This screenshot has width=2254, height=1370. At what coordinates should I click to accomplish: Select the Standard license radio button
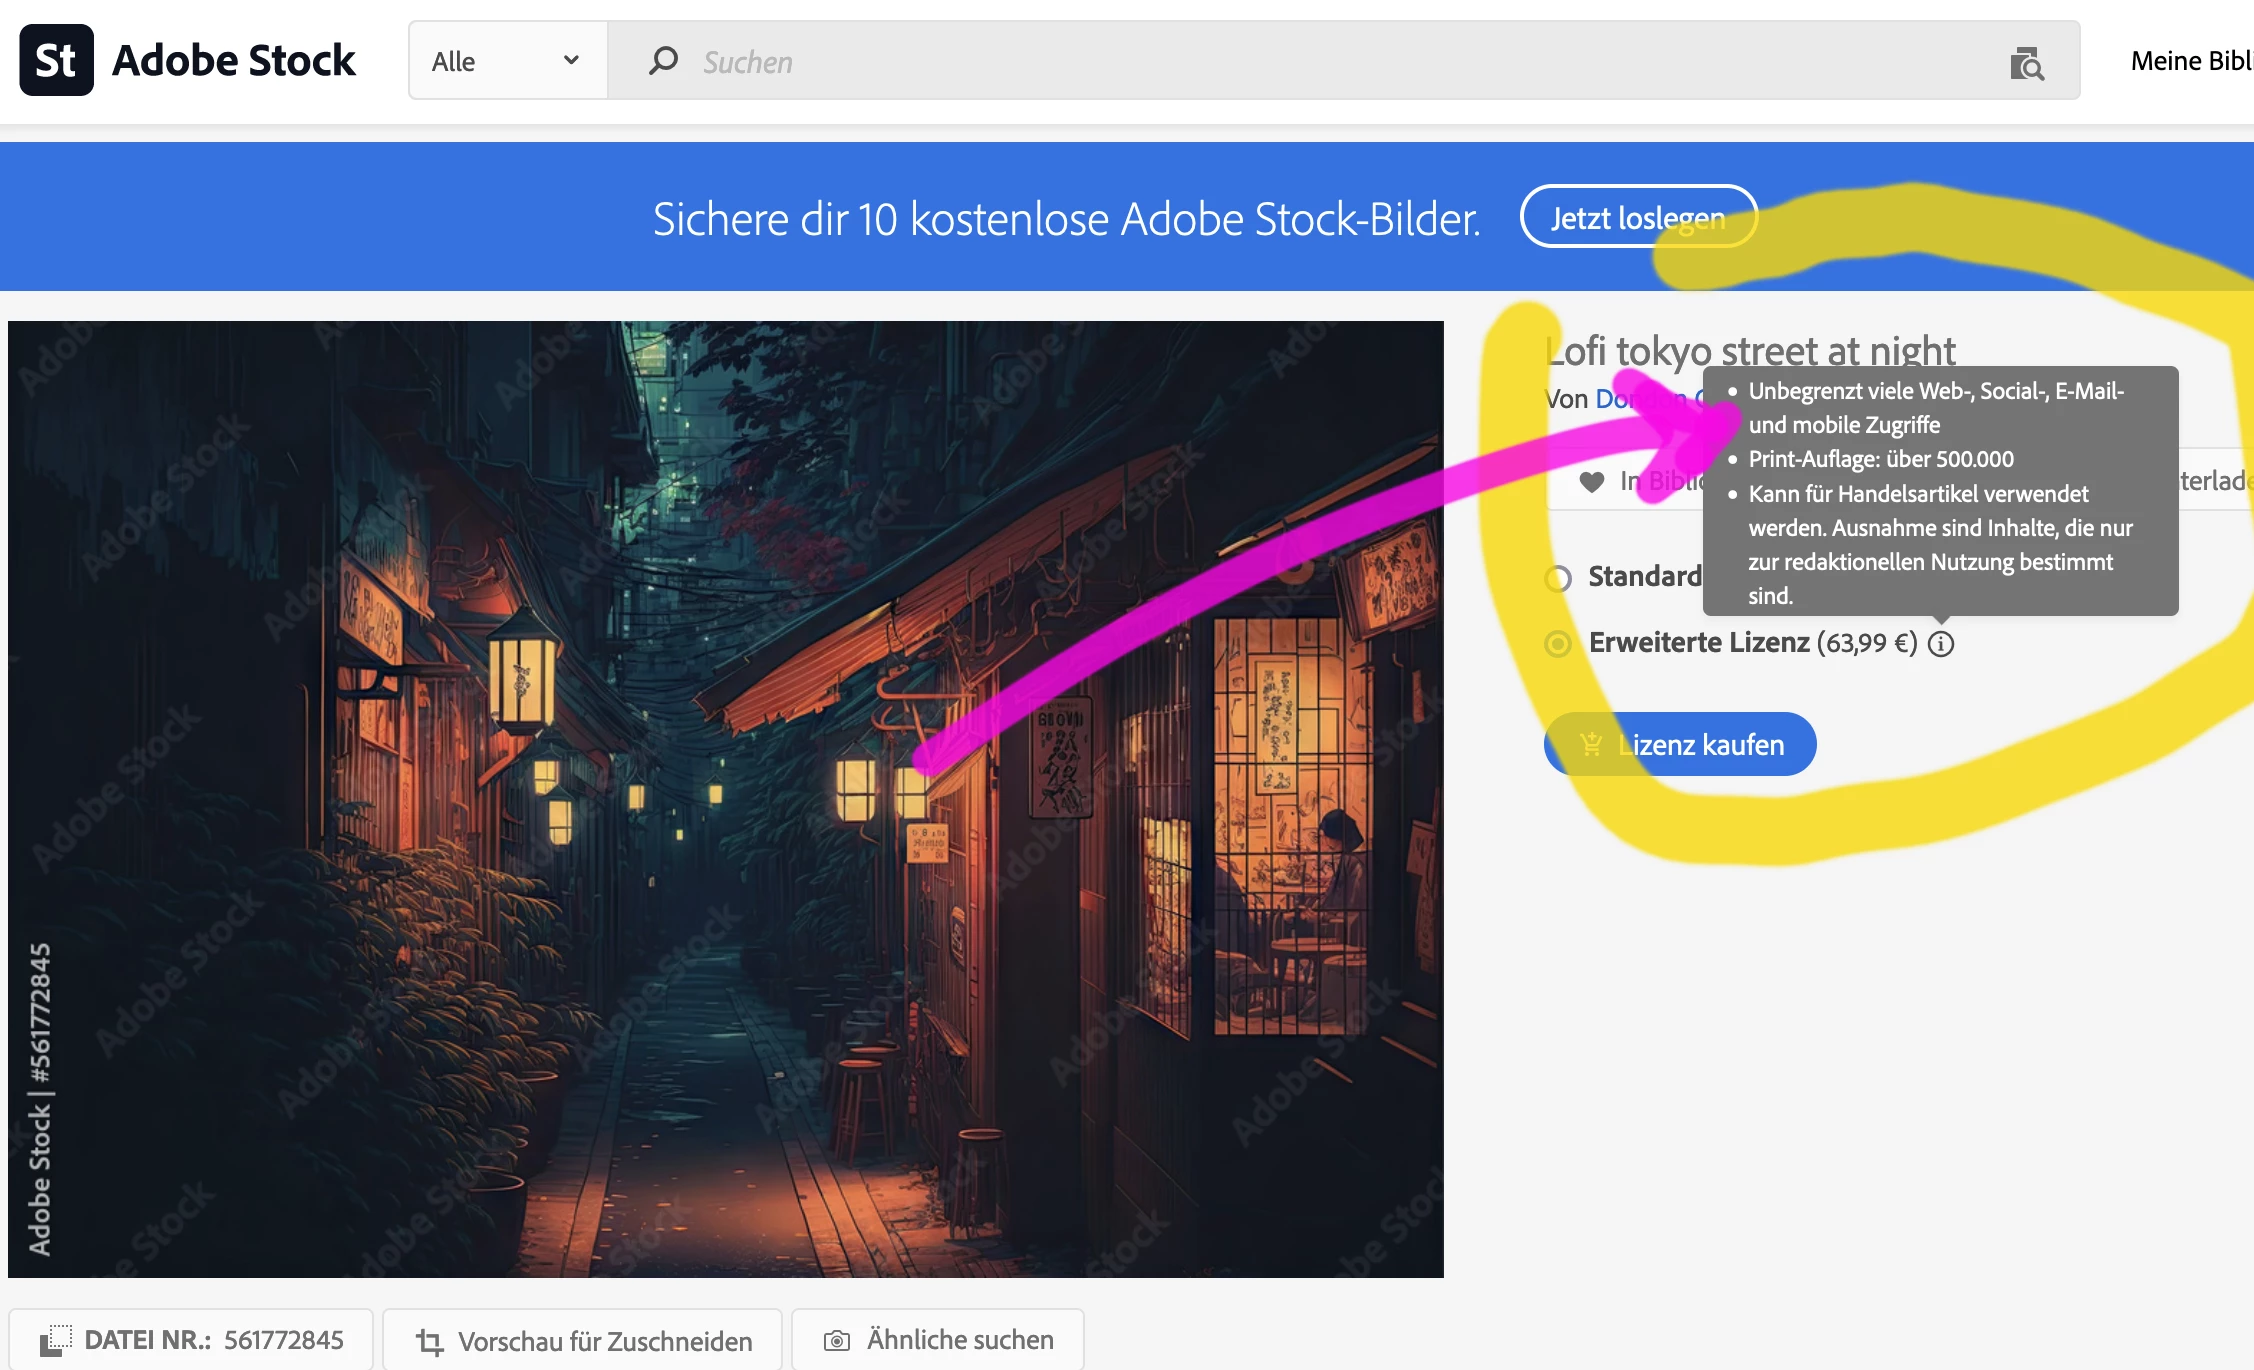point(1558,578)
